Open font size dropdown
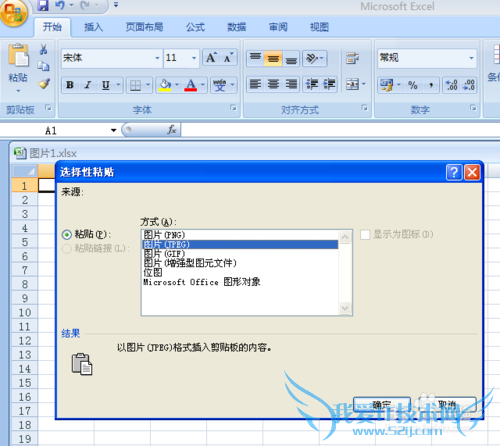Image resolution: width=500 pixels, height=446 pixels. click(194, 58)
